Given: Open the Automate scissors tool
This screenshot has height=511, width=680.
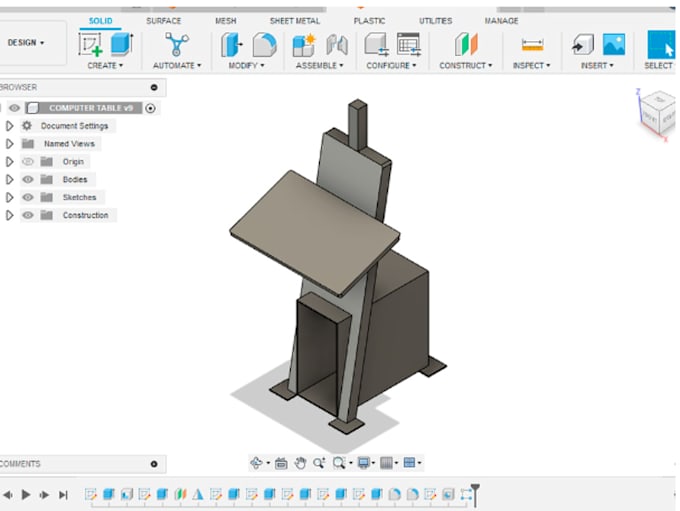Looking at the screenshot, I should 177,44.
